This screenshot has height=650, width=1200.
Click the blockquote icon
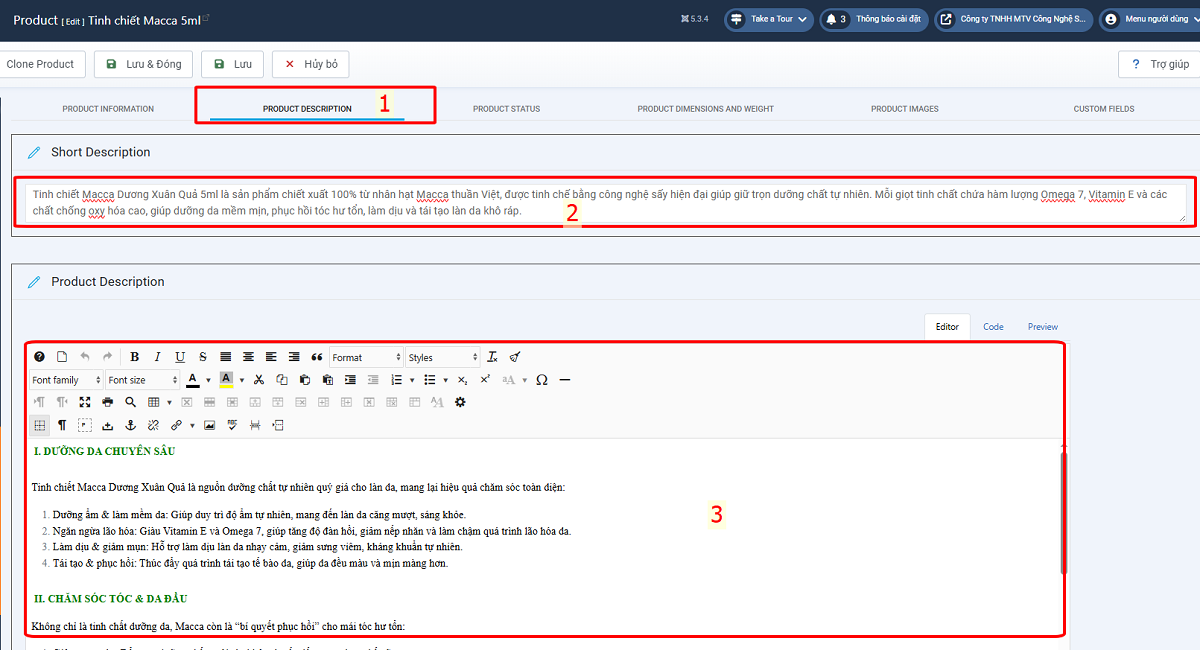317,357
